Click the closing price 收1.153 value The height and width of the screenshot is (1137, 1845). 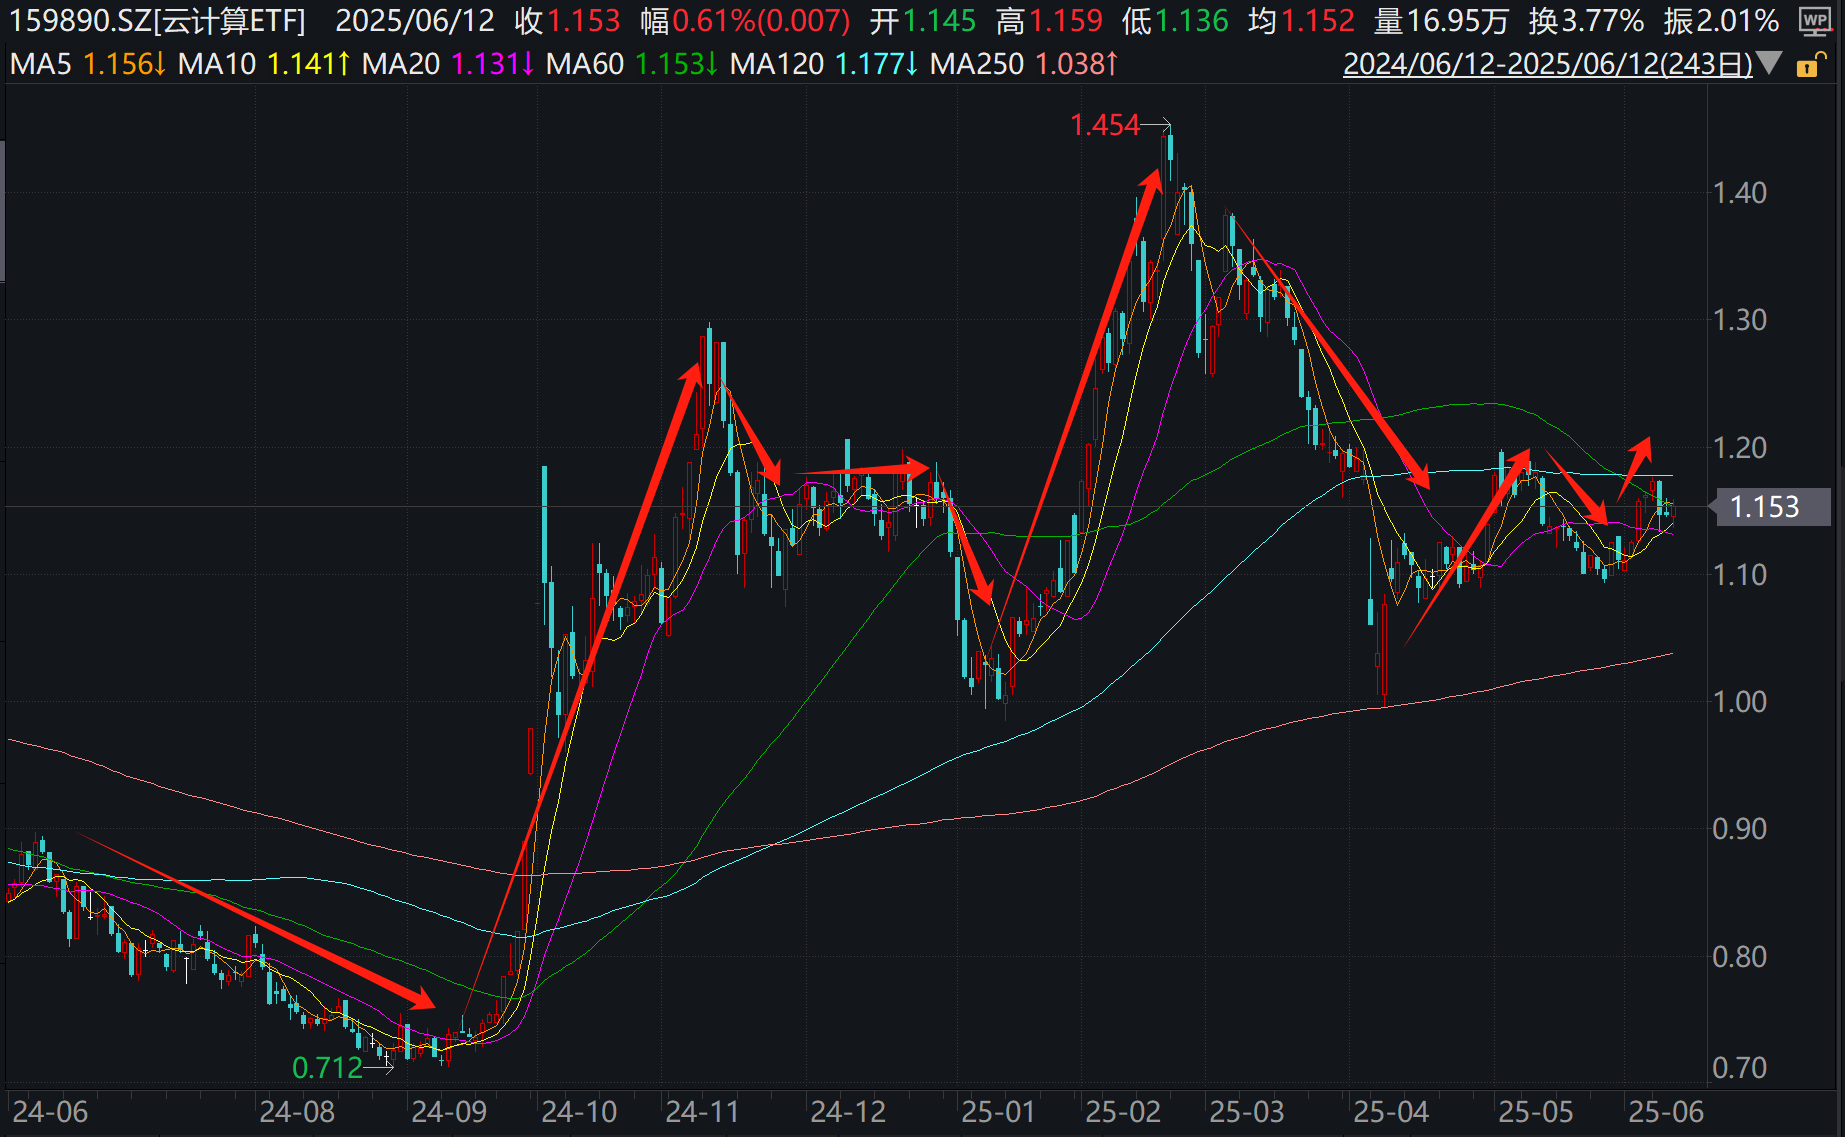pyautogui.click(x=568, y=20)
